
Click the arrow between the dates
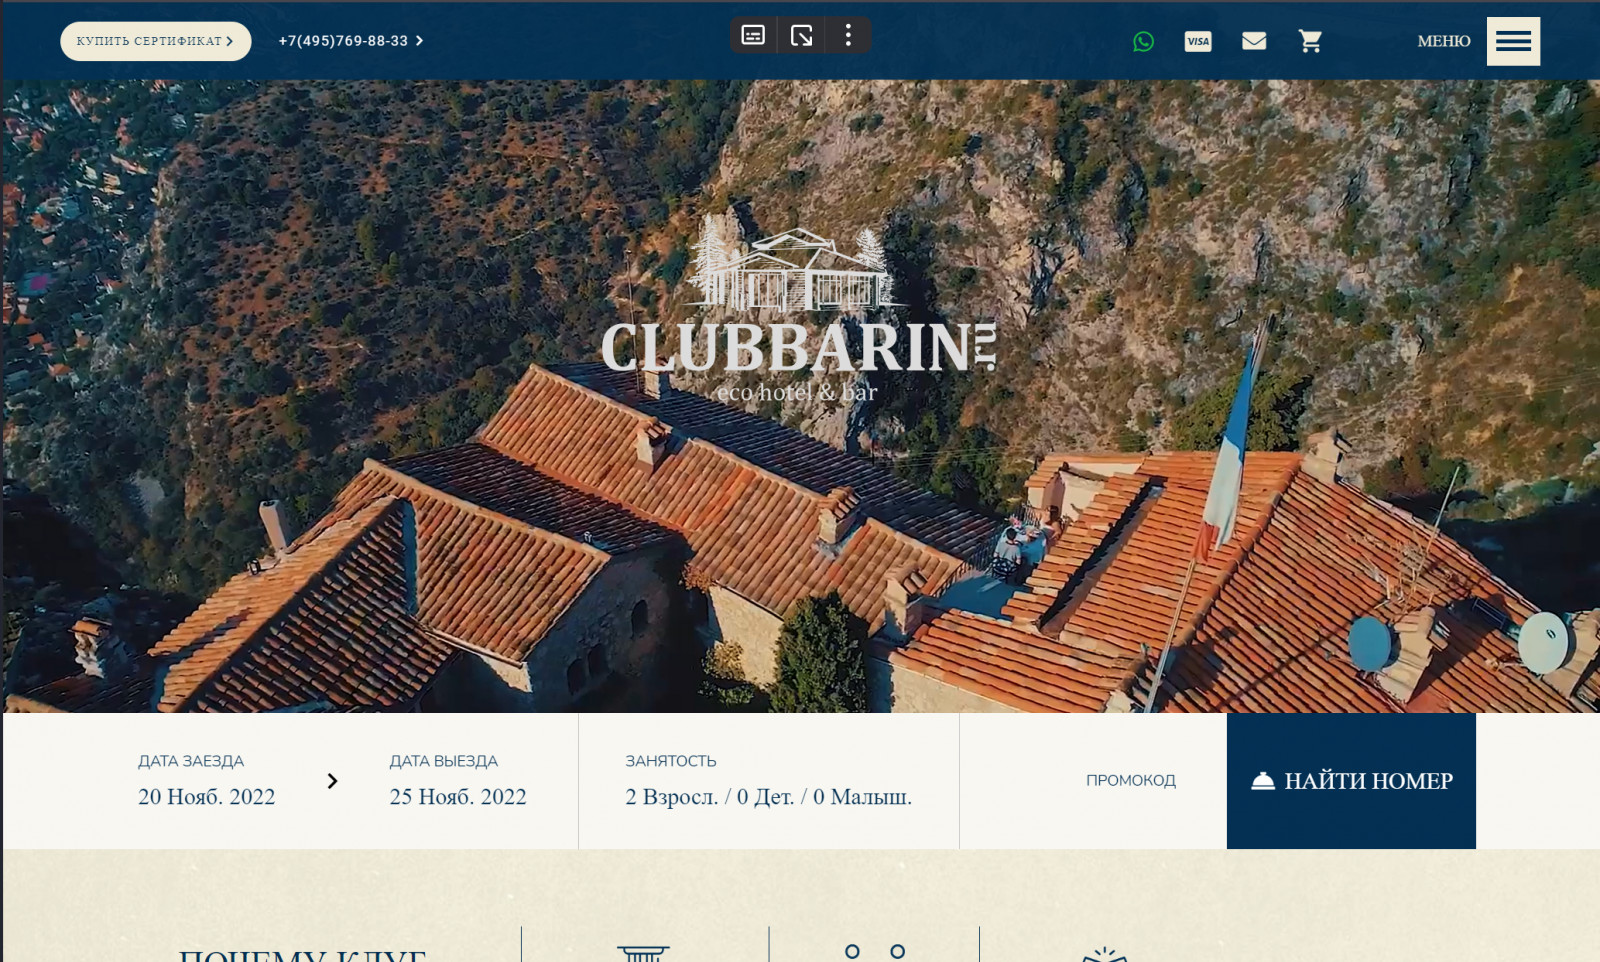coord(332,781)
